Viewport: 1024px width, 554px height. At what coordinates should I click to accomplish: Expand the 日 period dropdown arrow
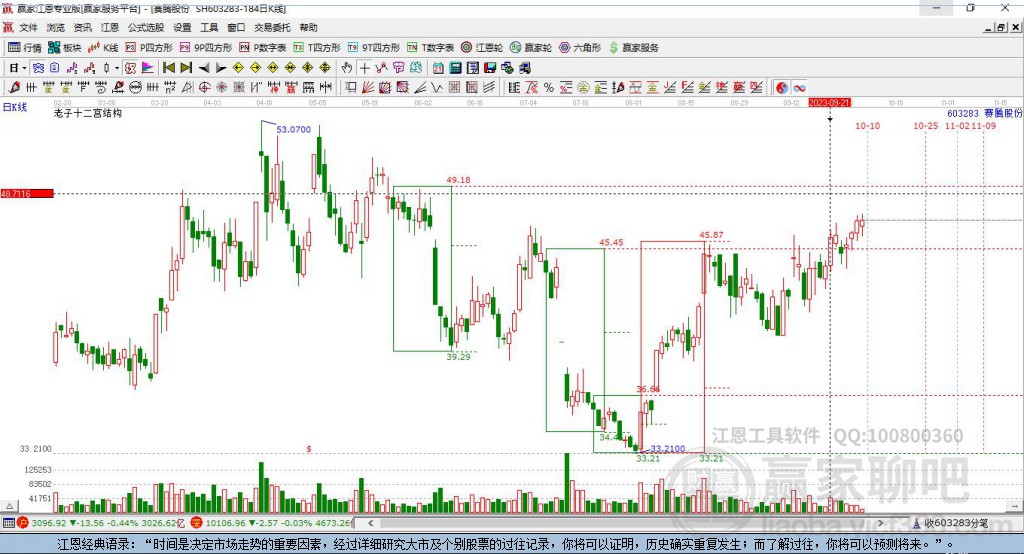[24, 68]
